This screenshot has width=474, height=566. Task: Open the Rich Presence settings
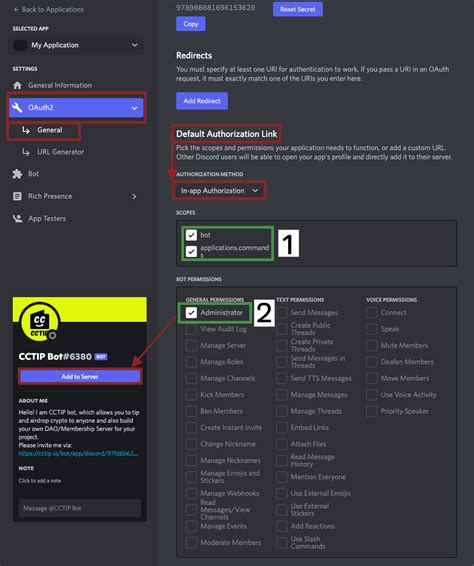point(50,196)
